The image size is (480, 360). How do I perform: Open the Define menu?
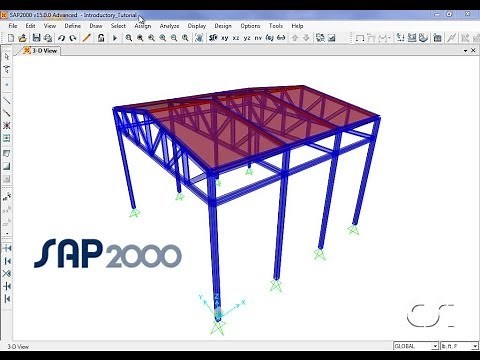(73, 26)
